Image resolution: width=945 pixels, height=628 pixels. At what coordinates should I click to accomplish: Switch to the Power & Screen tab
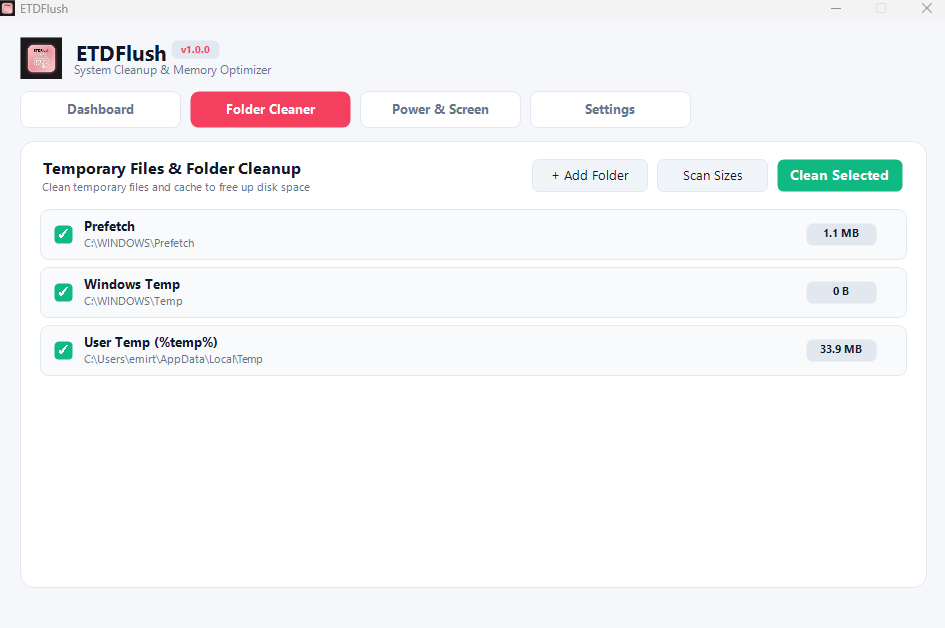[441, 110]
